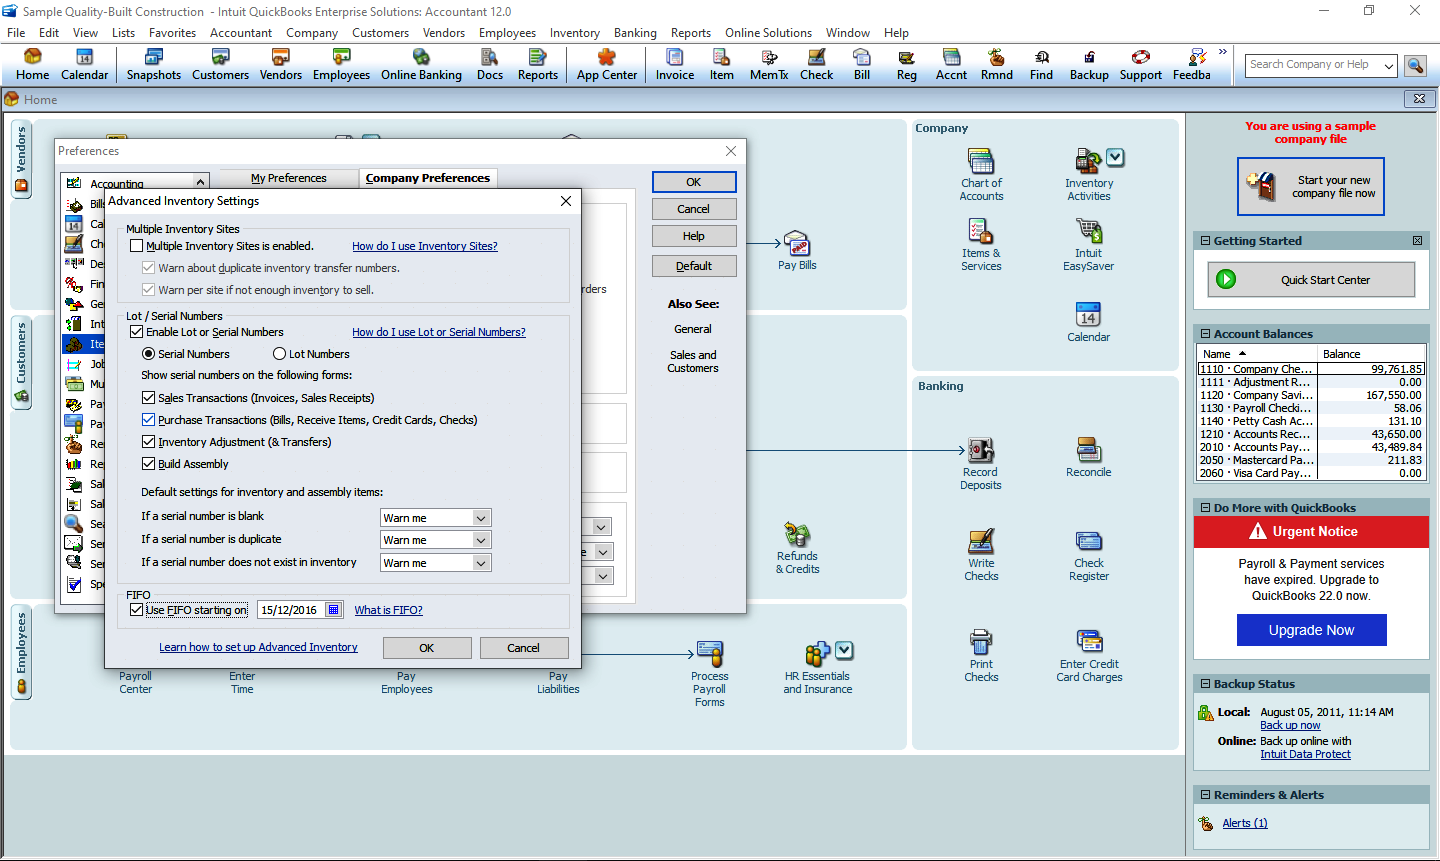This screenshot has width=1440, height=861.
Task: Open Docs in the toolbar
Action: (x=490, y=65)
